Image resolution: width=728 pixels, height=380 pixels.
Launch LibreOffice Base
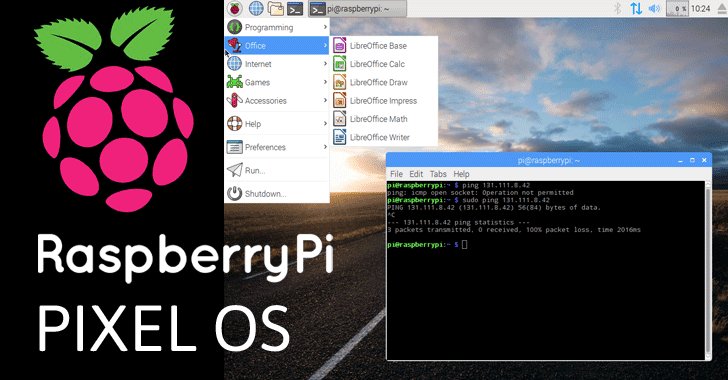point(384,46)
